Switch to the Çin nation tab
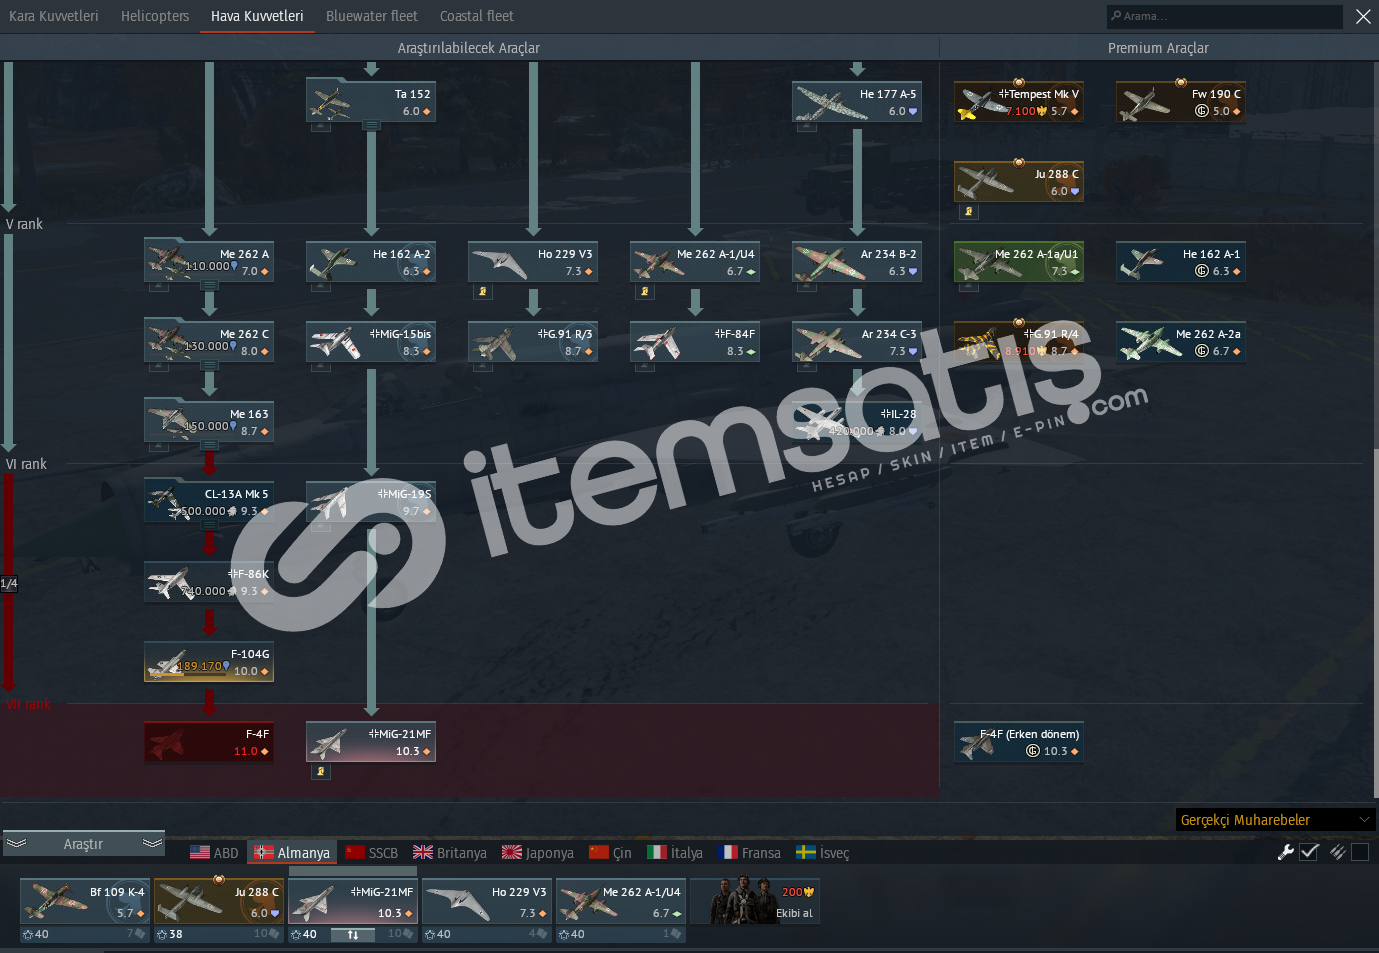Screen dimensions: 1379x953 (x=611, y=853)
